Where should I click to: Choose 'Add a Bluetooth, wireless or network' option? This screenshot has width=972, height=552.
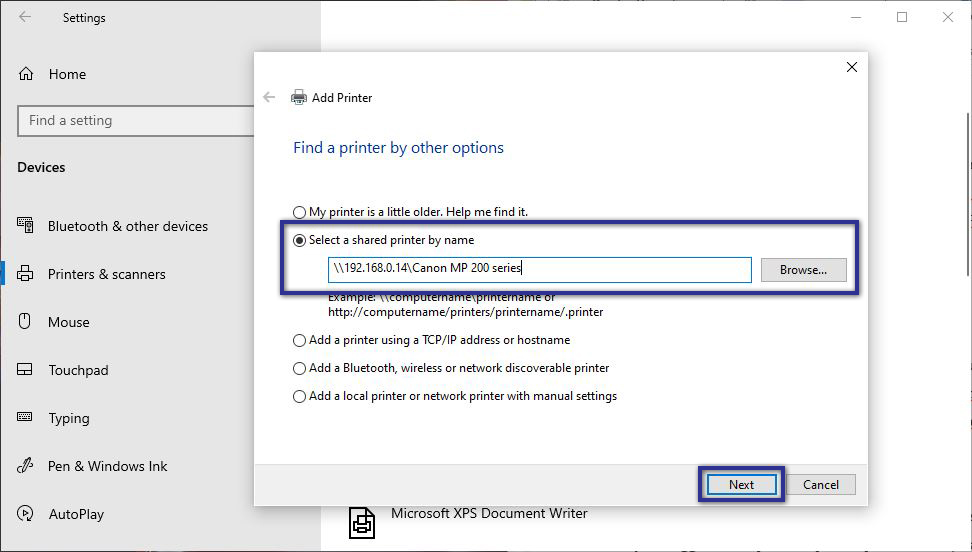tap(300, 368)
